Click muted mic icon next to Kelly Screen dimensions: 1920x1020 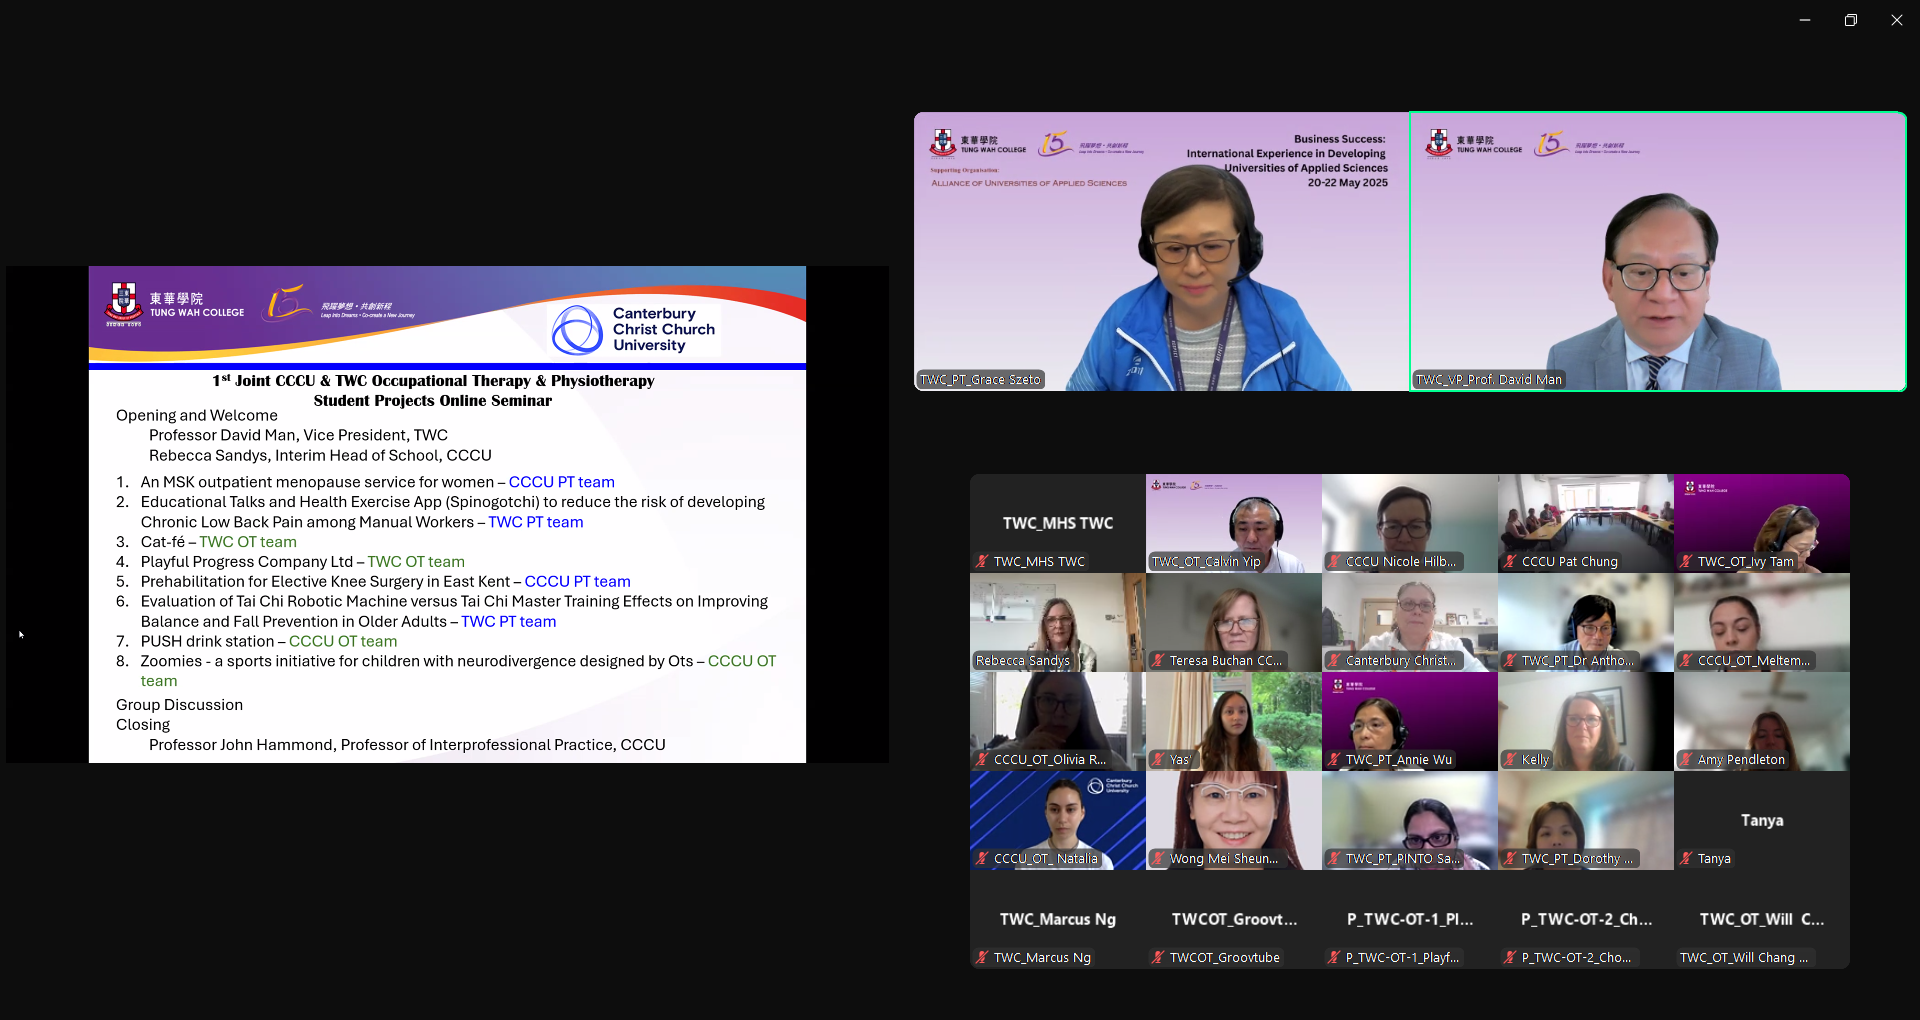(1510, 760)
